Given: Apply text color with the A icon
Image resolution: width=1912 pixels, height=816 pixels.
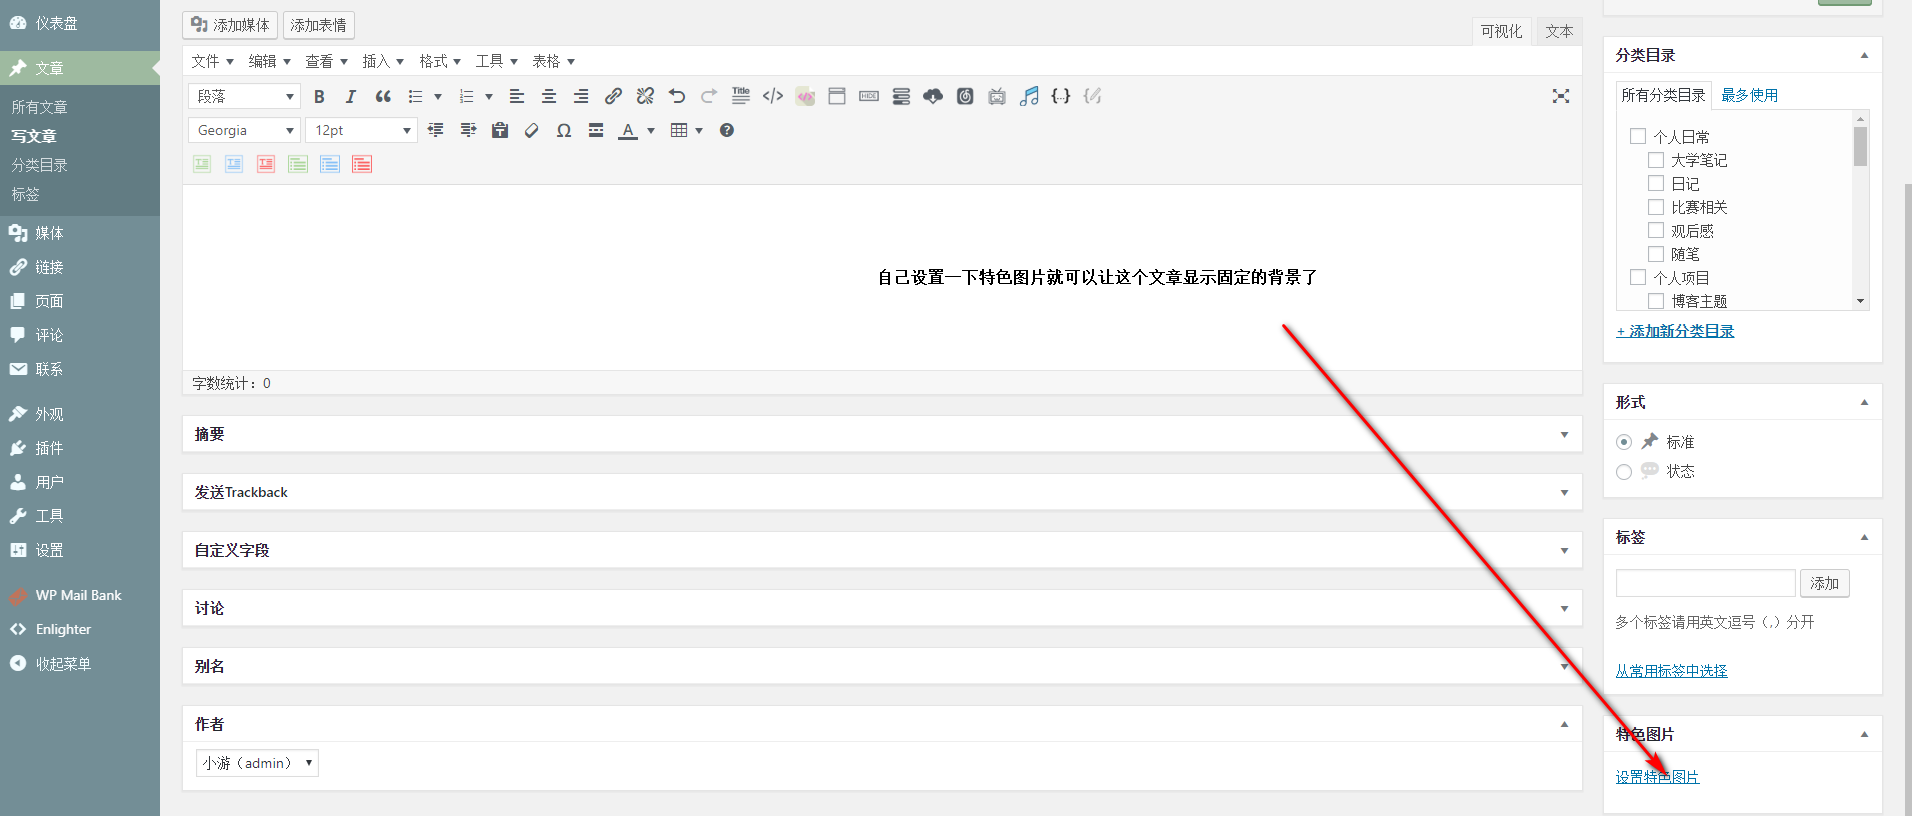Looking at the screenshot, I should [x=628, y=130].
